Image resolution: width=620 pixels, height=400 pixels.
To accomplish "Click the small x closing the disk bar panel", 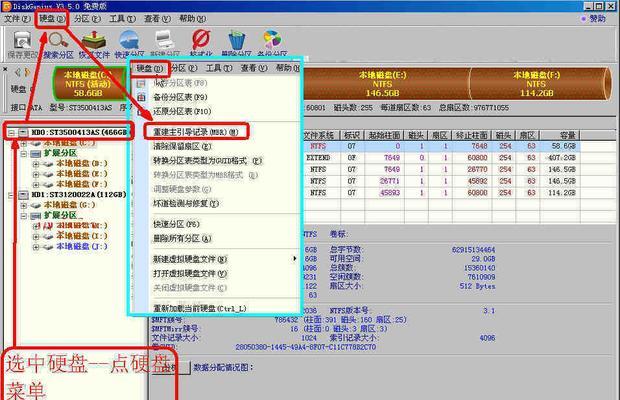I will (x=5, y=69).
